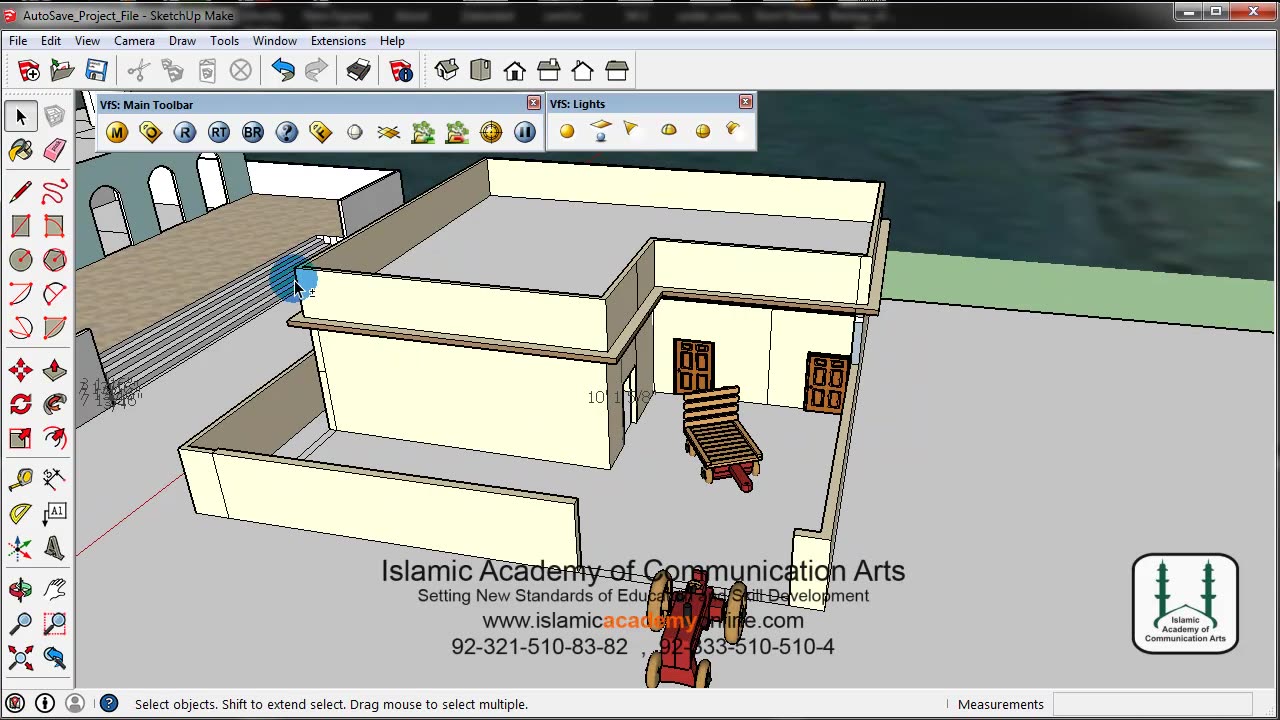Add V-Ray Omni Light
Viewport: 1280px width, 720px height.
pos(567,131)
